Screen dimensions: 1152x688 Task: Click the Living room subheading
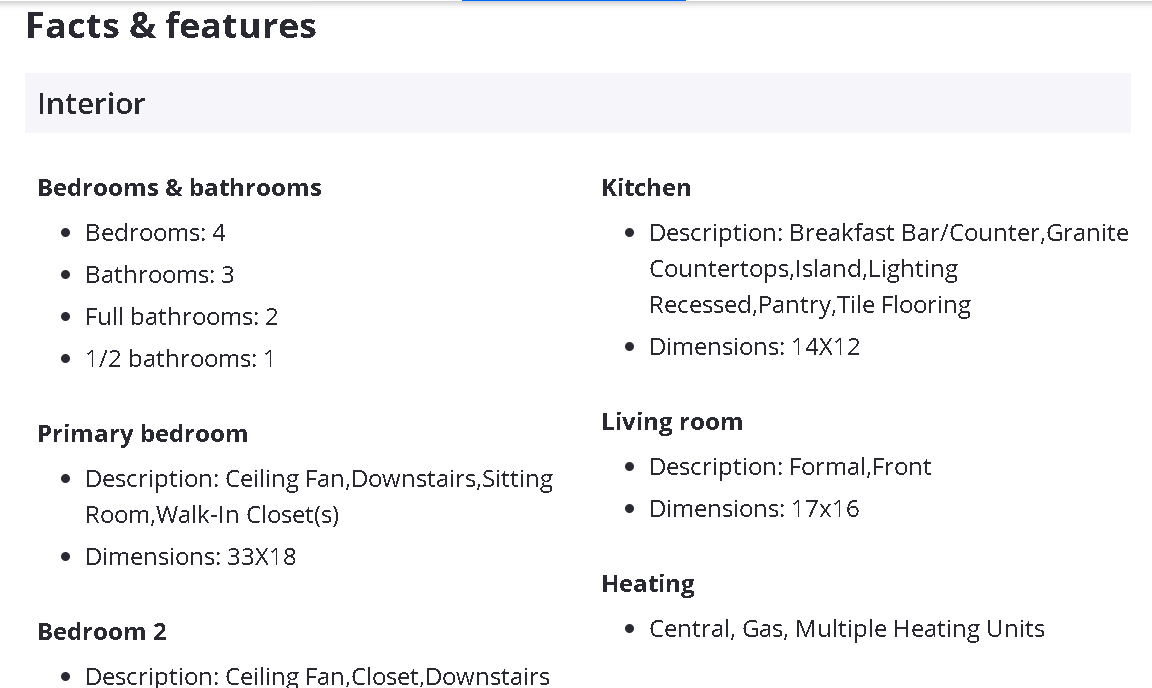[672, 422]
